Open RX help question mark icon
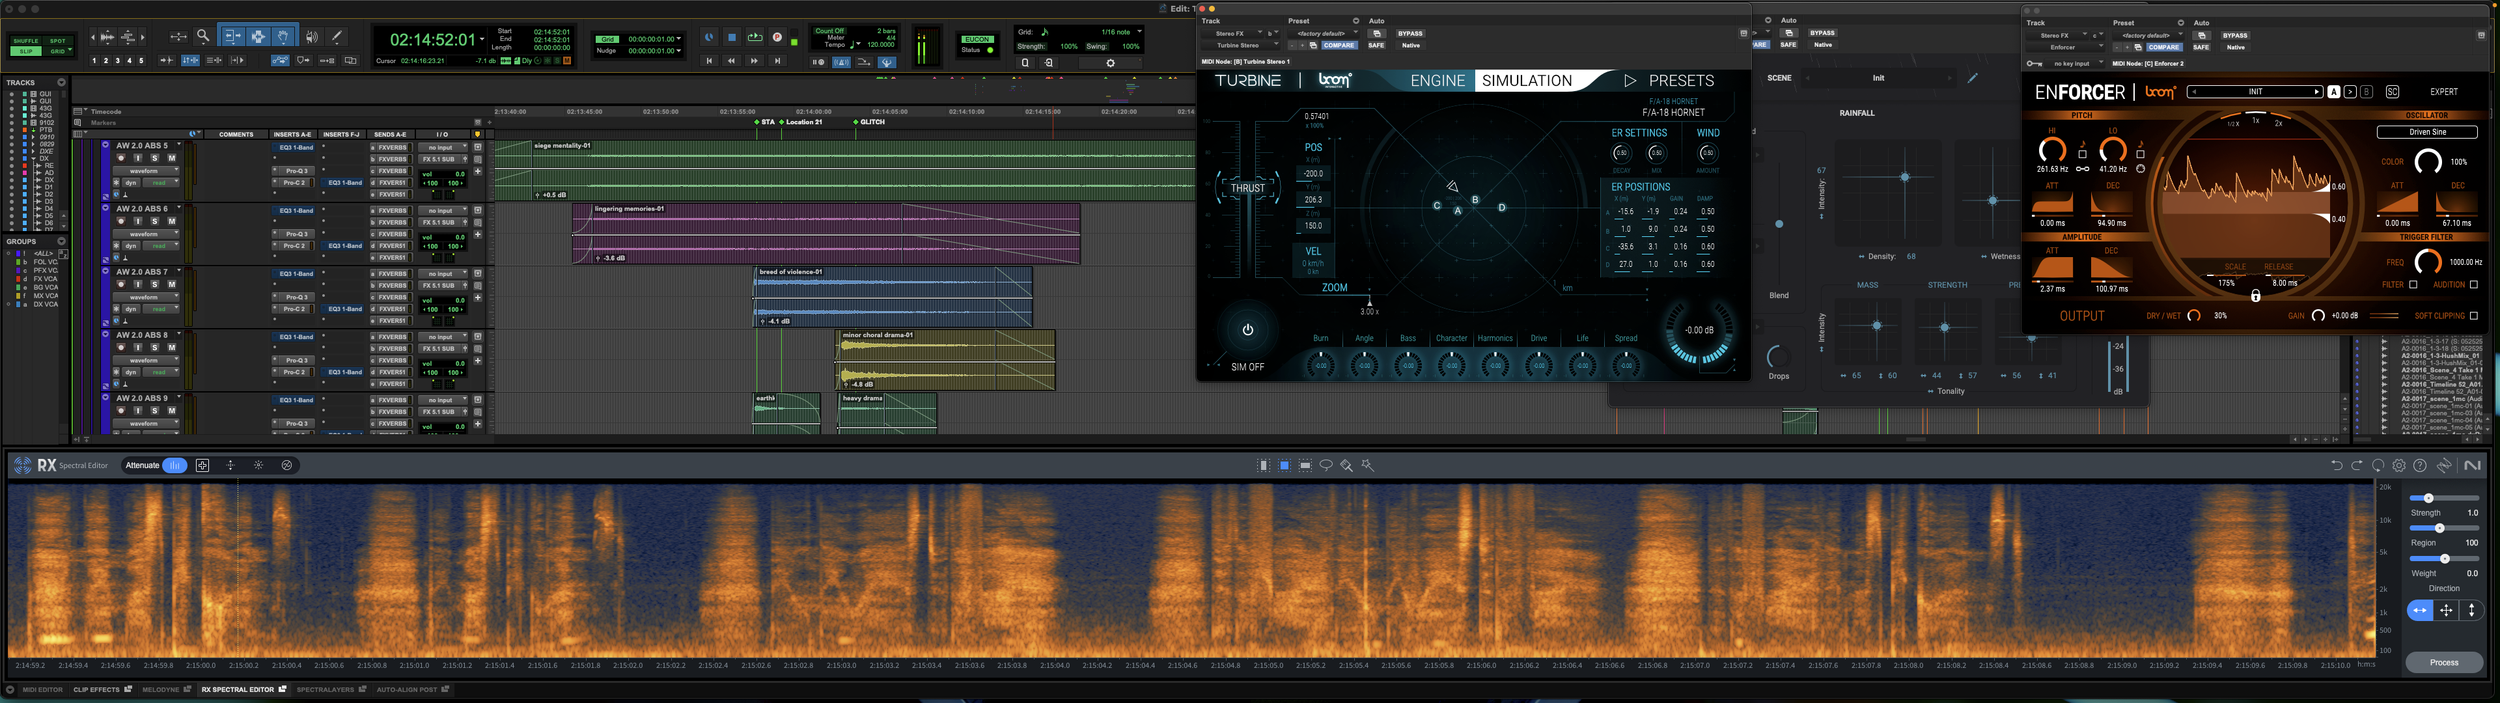Image resolution: width=2500 pixels, height=703 pixels. pos(2420,465)
